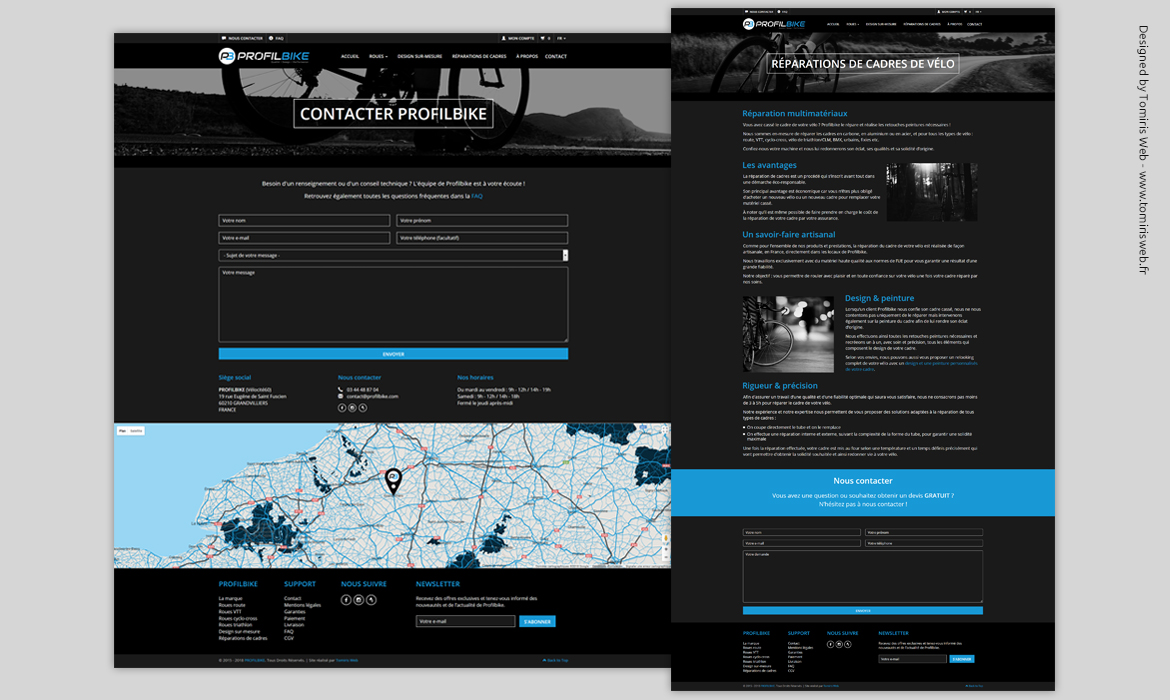Viewport: 1170px width, 700px height.
Task: Click S'ABONNER in the repairs page footer
Action: click(962, 659)
